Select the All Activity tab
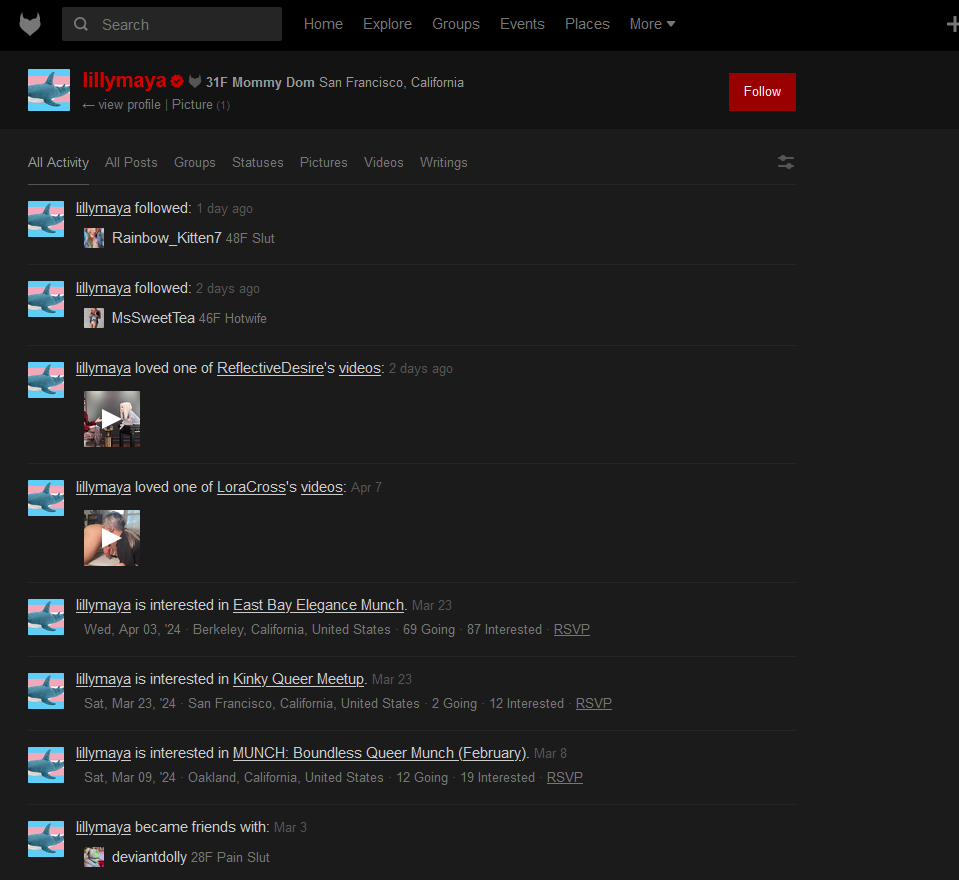Image resolution: width=959 pixels, height=880 pixels. pyautogui.click(x=58, y=163)
